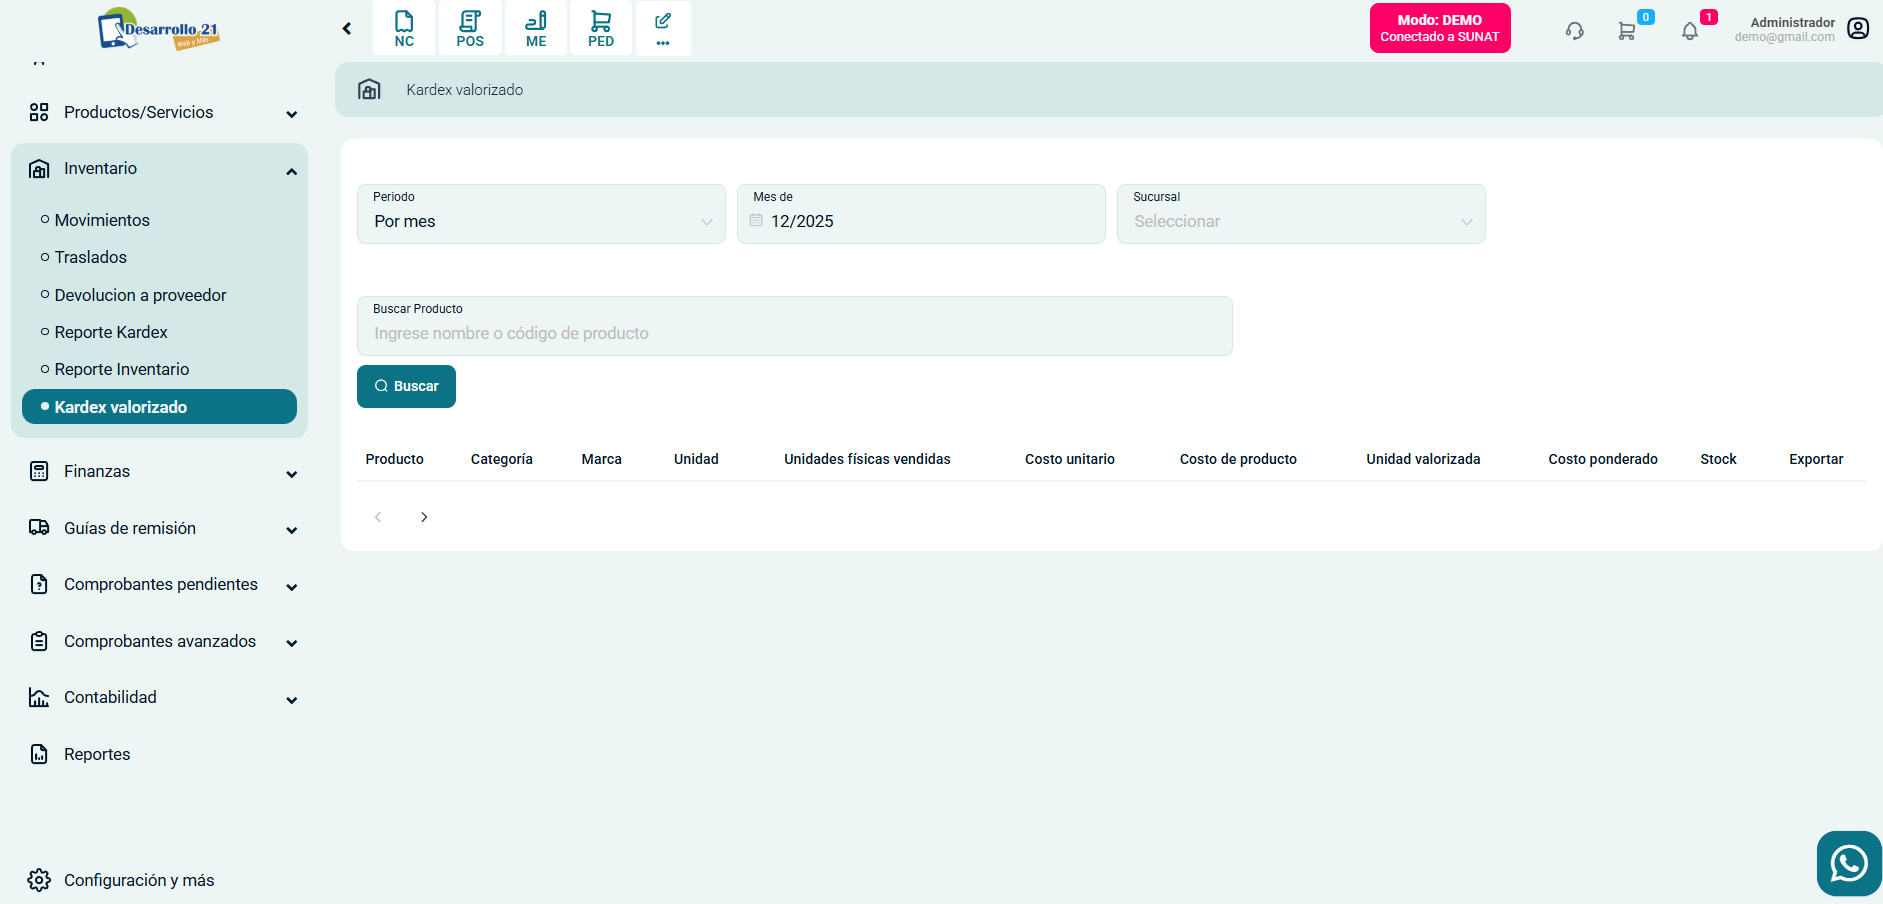Open the PED orders cart shortcut
This screenshot has width=1883, height=904.
point(601,28)
